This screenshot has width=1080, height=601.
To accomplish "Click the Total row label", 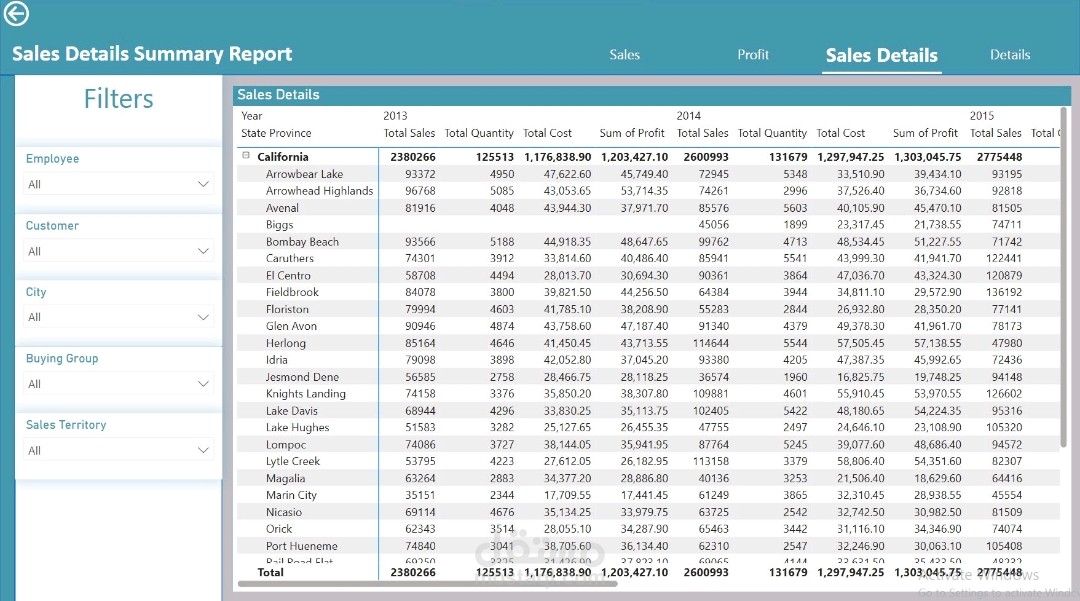I will click(270, 572).
